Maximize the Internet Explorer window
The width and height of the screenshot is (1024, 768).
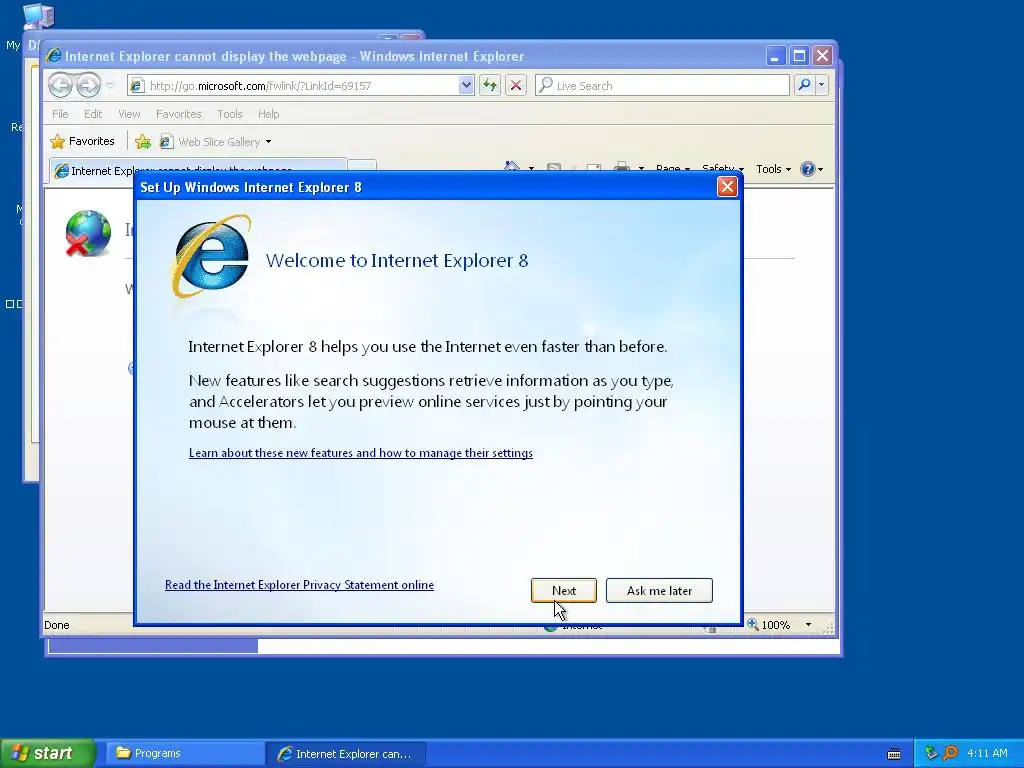click(799, 56)
